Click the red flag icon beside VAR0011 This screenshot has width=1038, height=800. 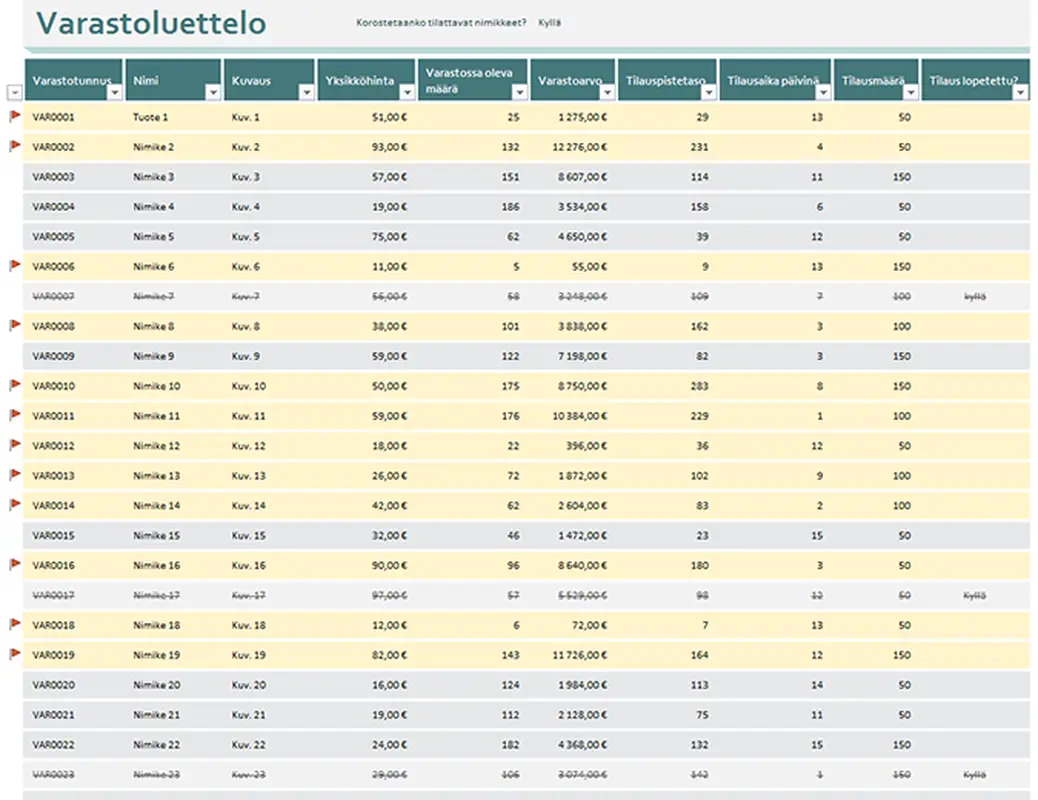(15, 415)
